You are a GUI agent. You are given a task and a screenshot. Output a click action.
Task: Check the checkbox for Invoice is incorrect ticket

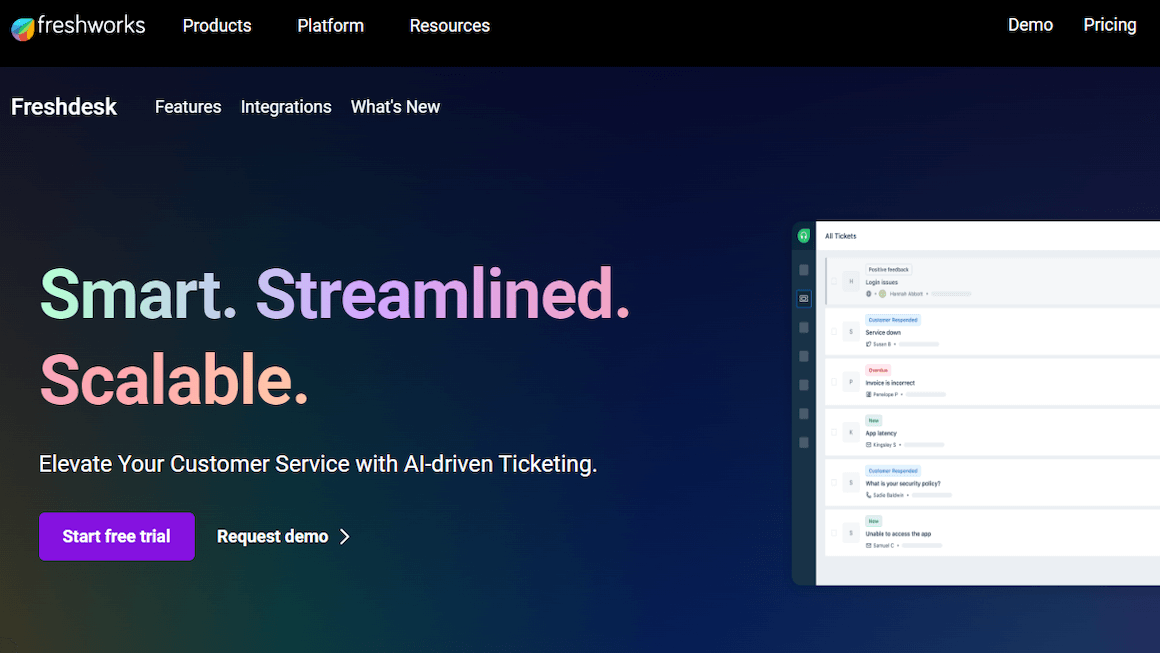834,382
